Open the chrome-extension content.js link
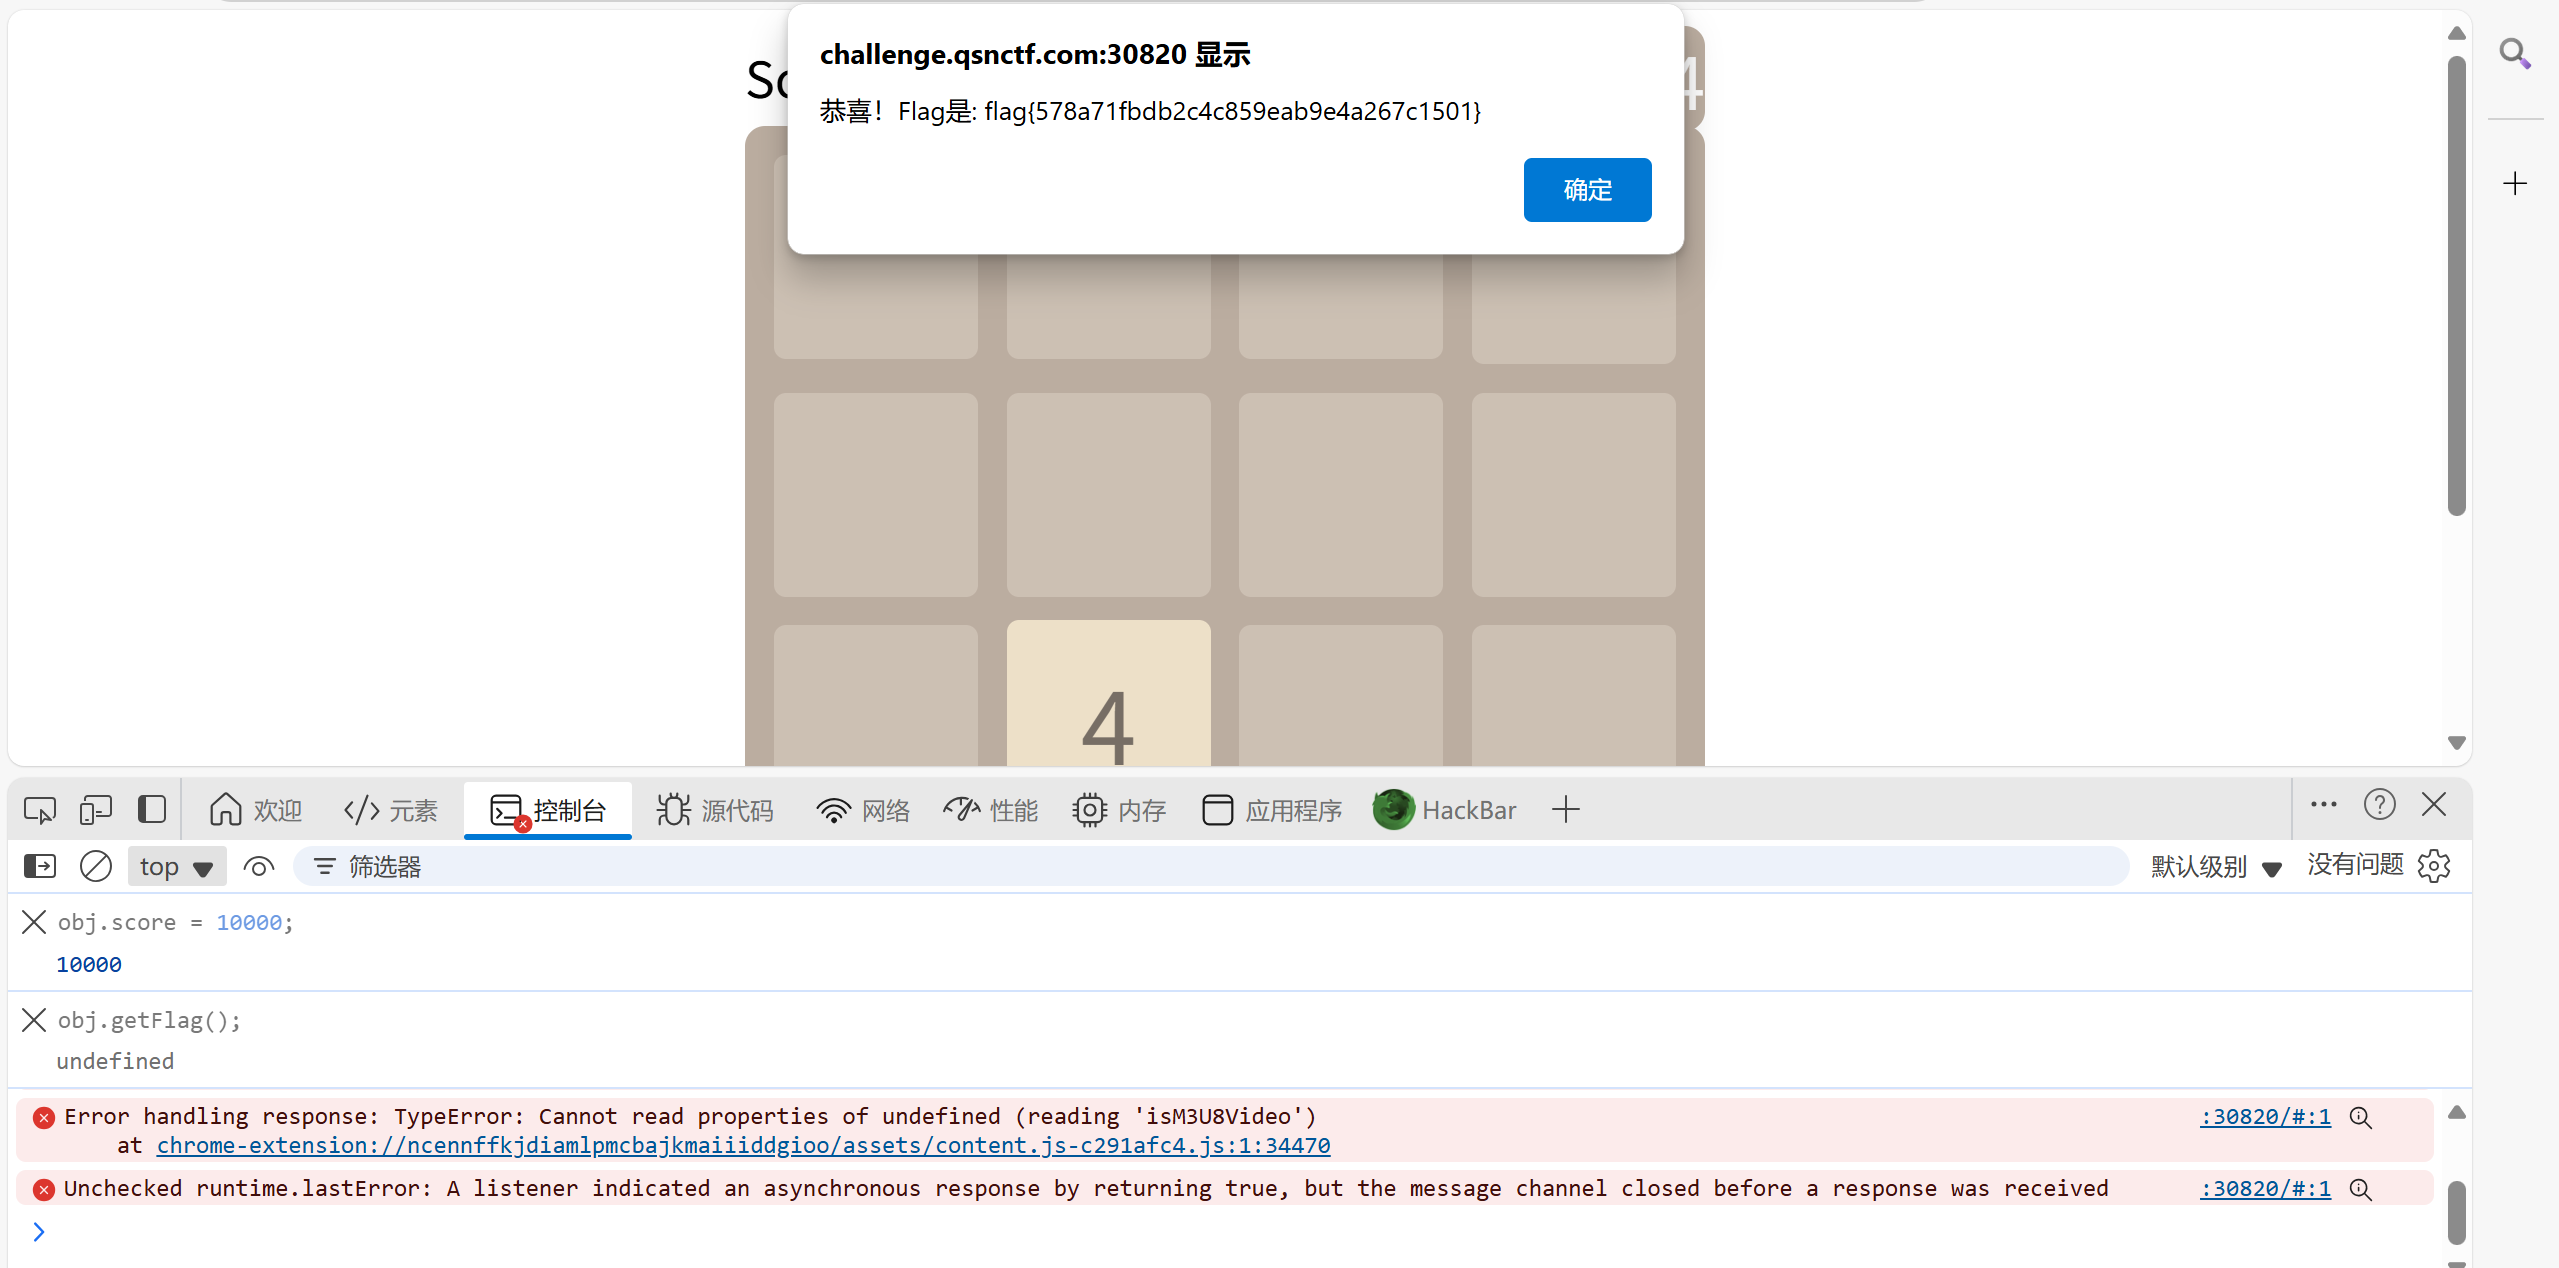Viewport: 2559px width, 1268px height. coord(743,1146)
